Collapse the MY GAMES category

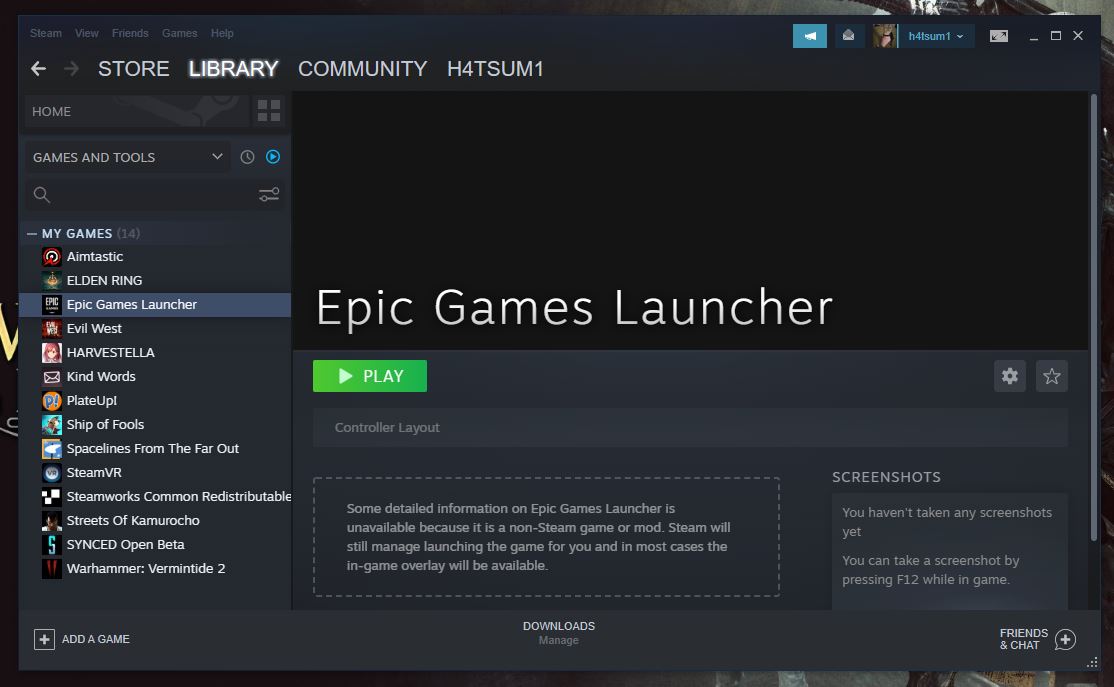point(31,233)
